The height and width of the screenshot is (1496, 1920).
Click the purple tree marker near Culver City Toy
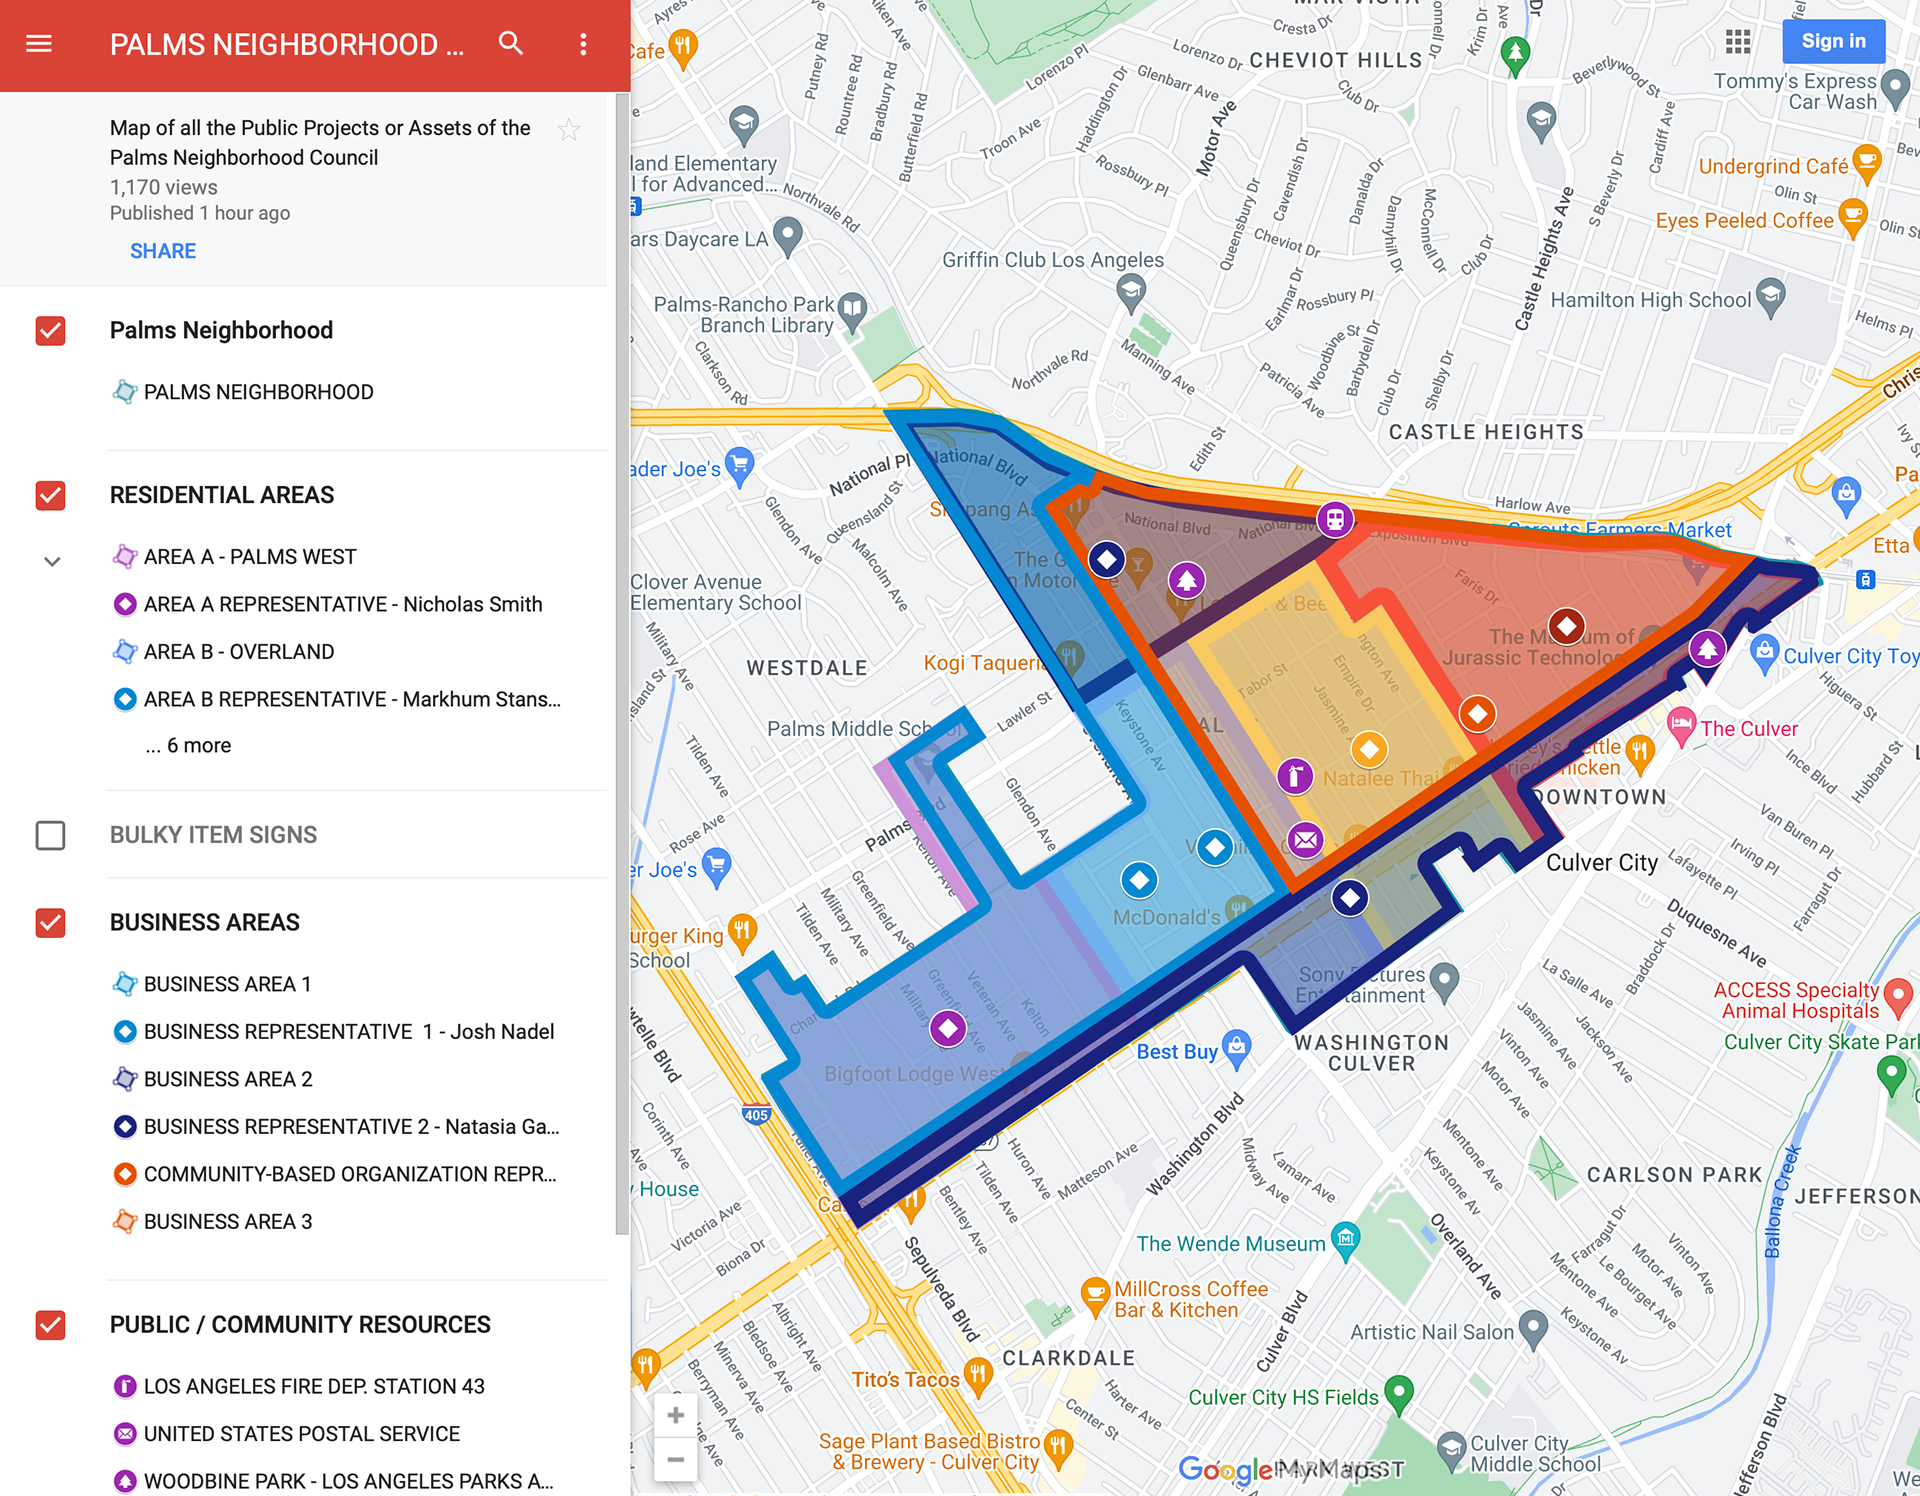click(1707, 649)
